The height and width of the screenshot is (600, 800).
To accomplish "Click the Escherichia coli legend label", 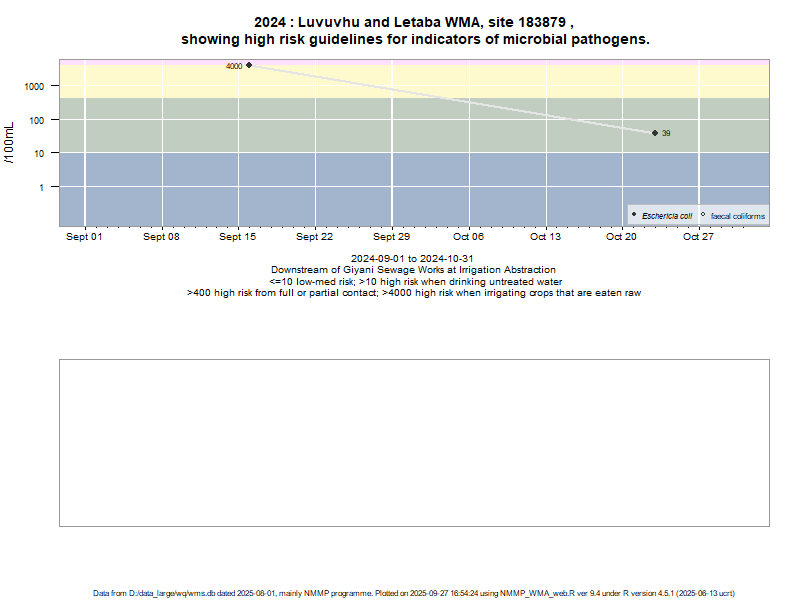I will click(x=666, y=216).
